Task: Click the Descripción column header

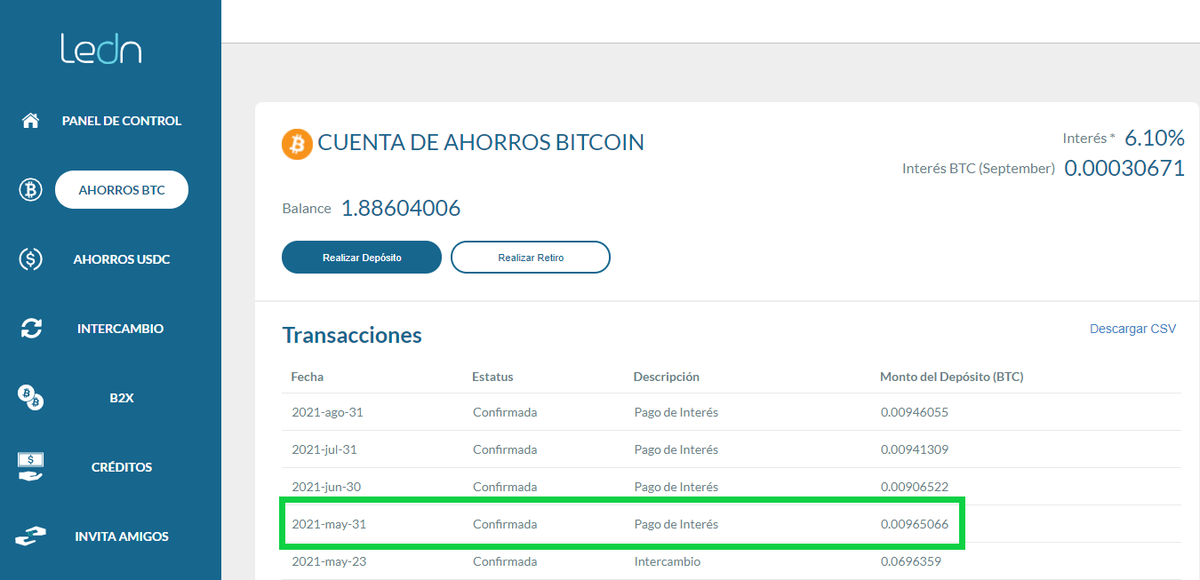Action: [x=666, y=377]
